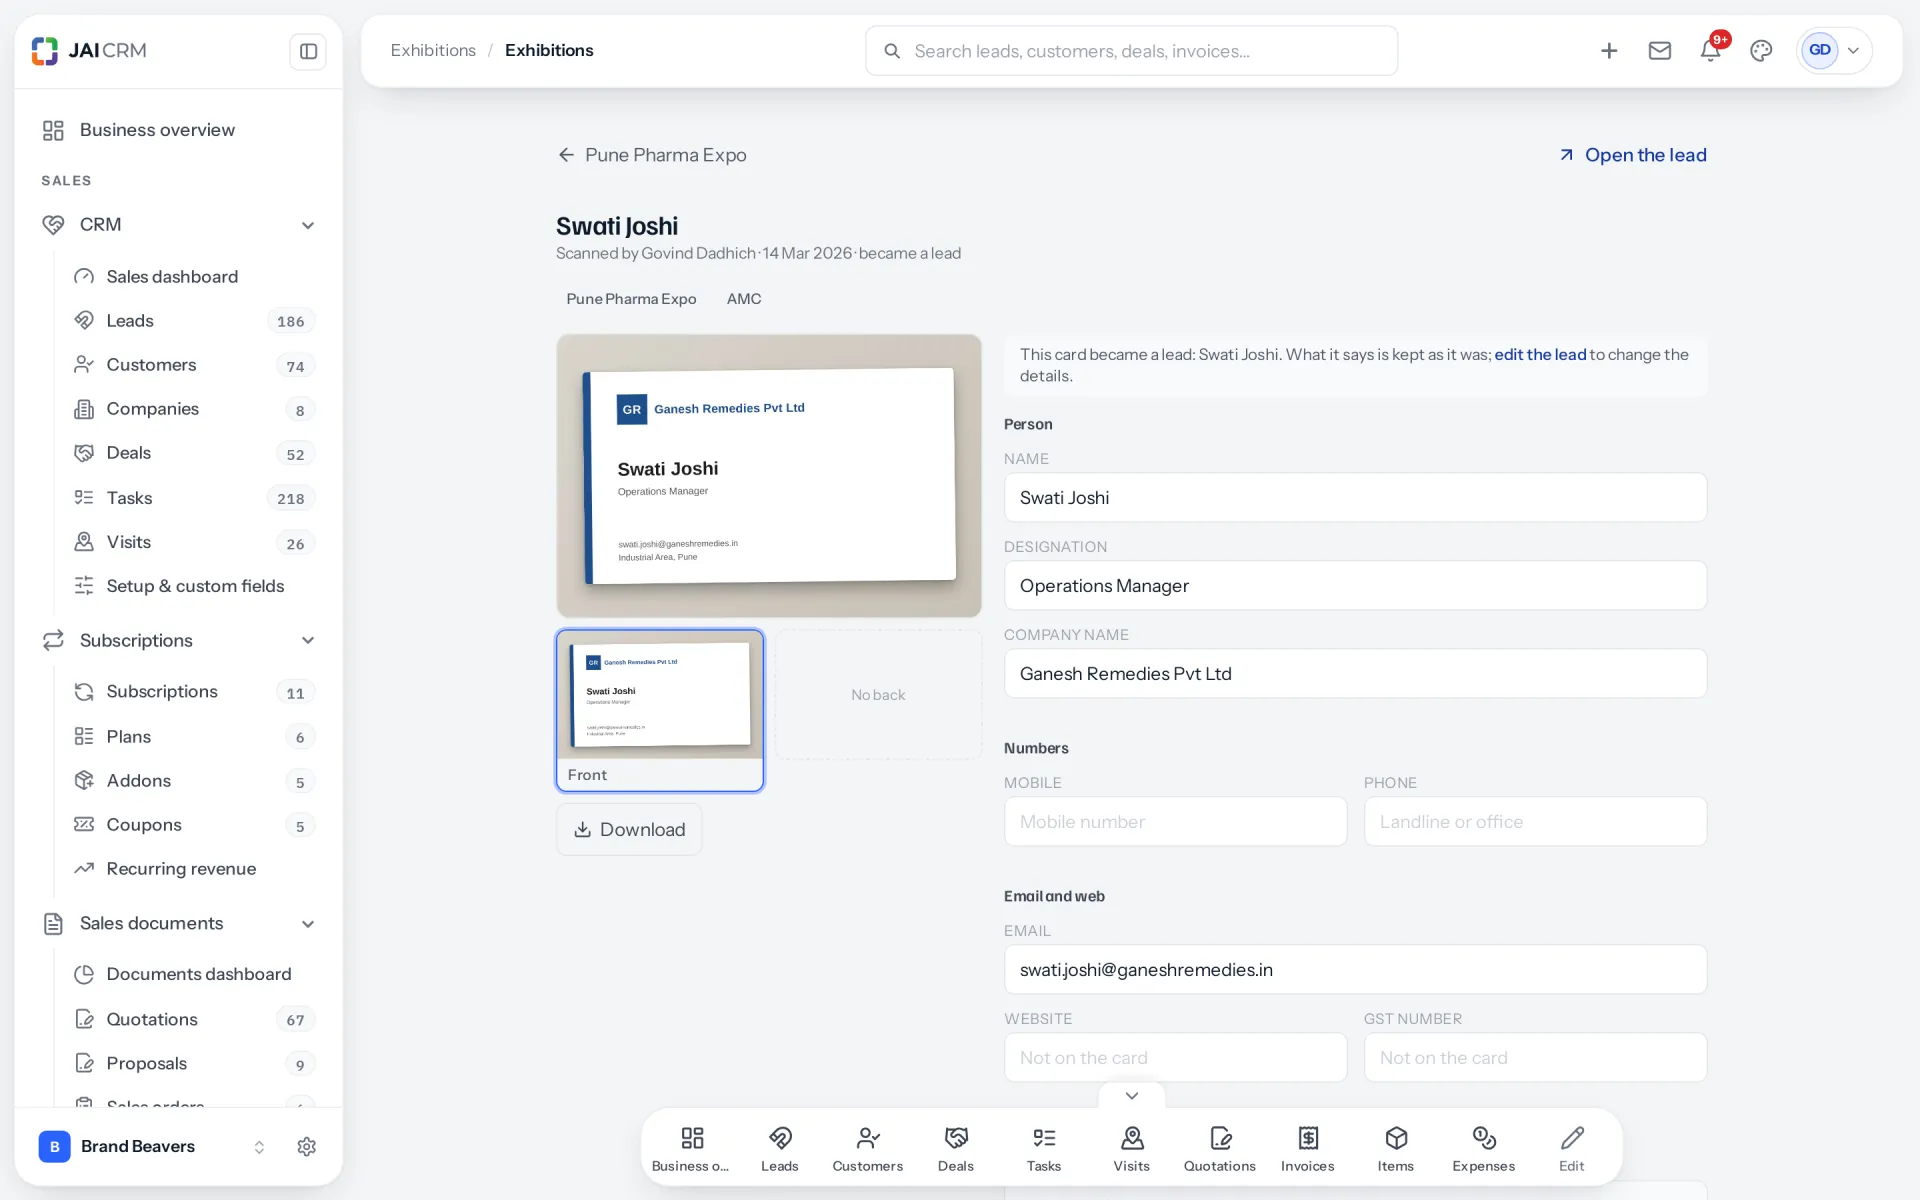Open Customers in the bottom dock

[868, 1148]
